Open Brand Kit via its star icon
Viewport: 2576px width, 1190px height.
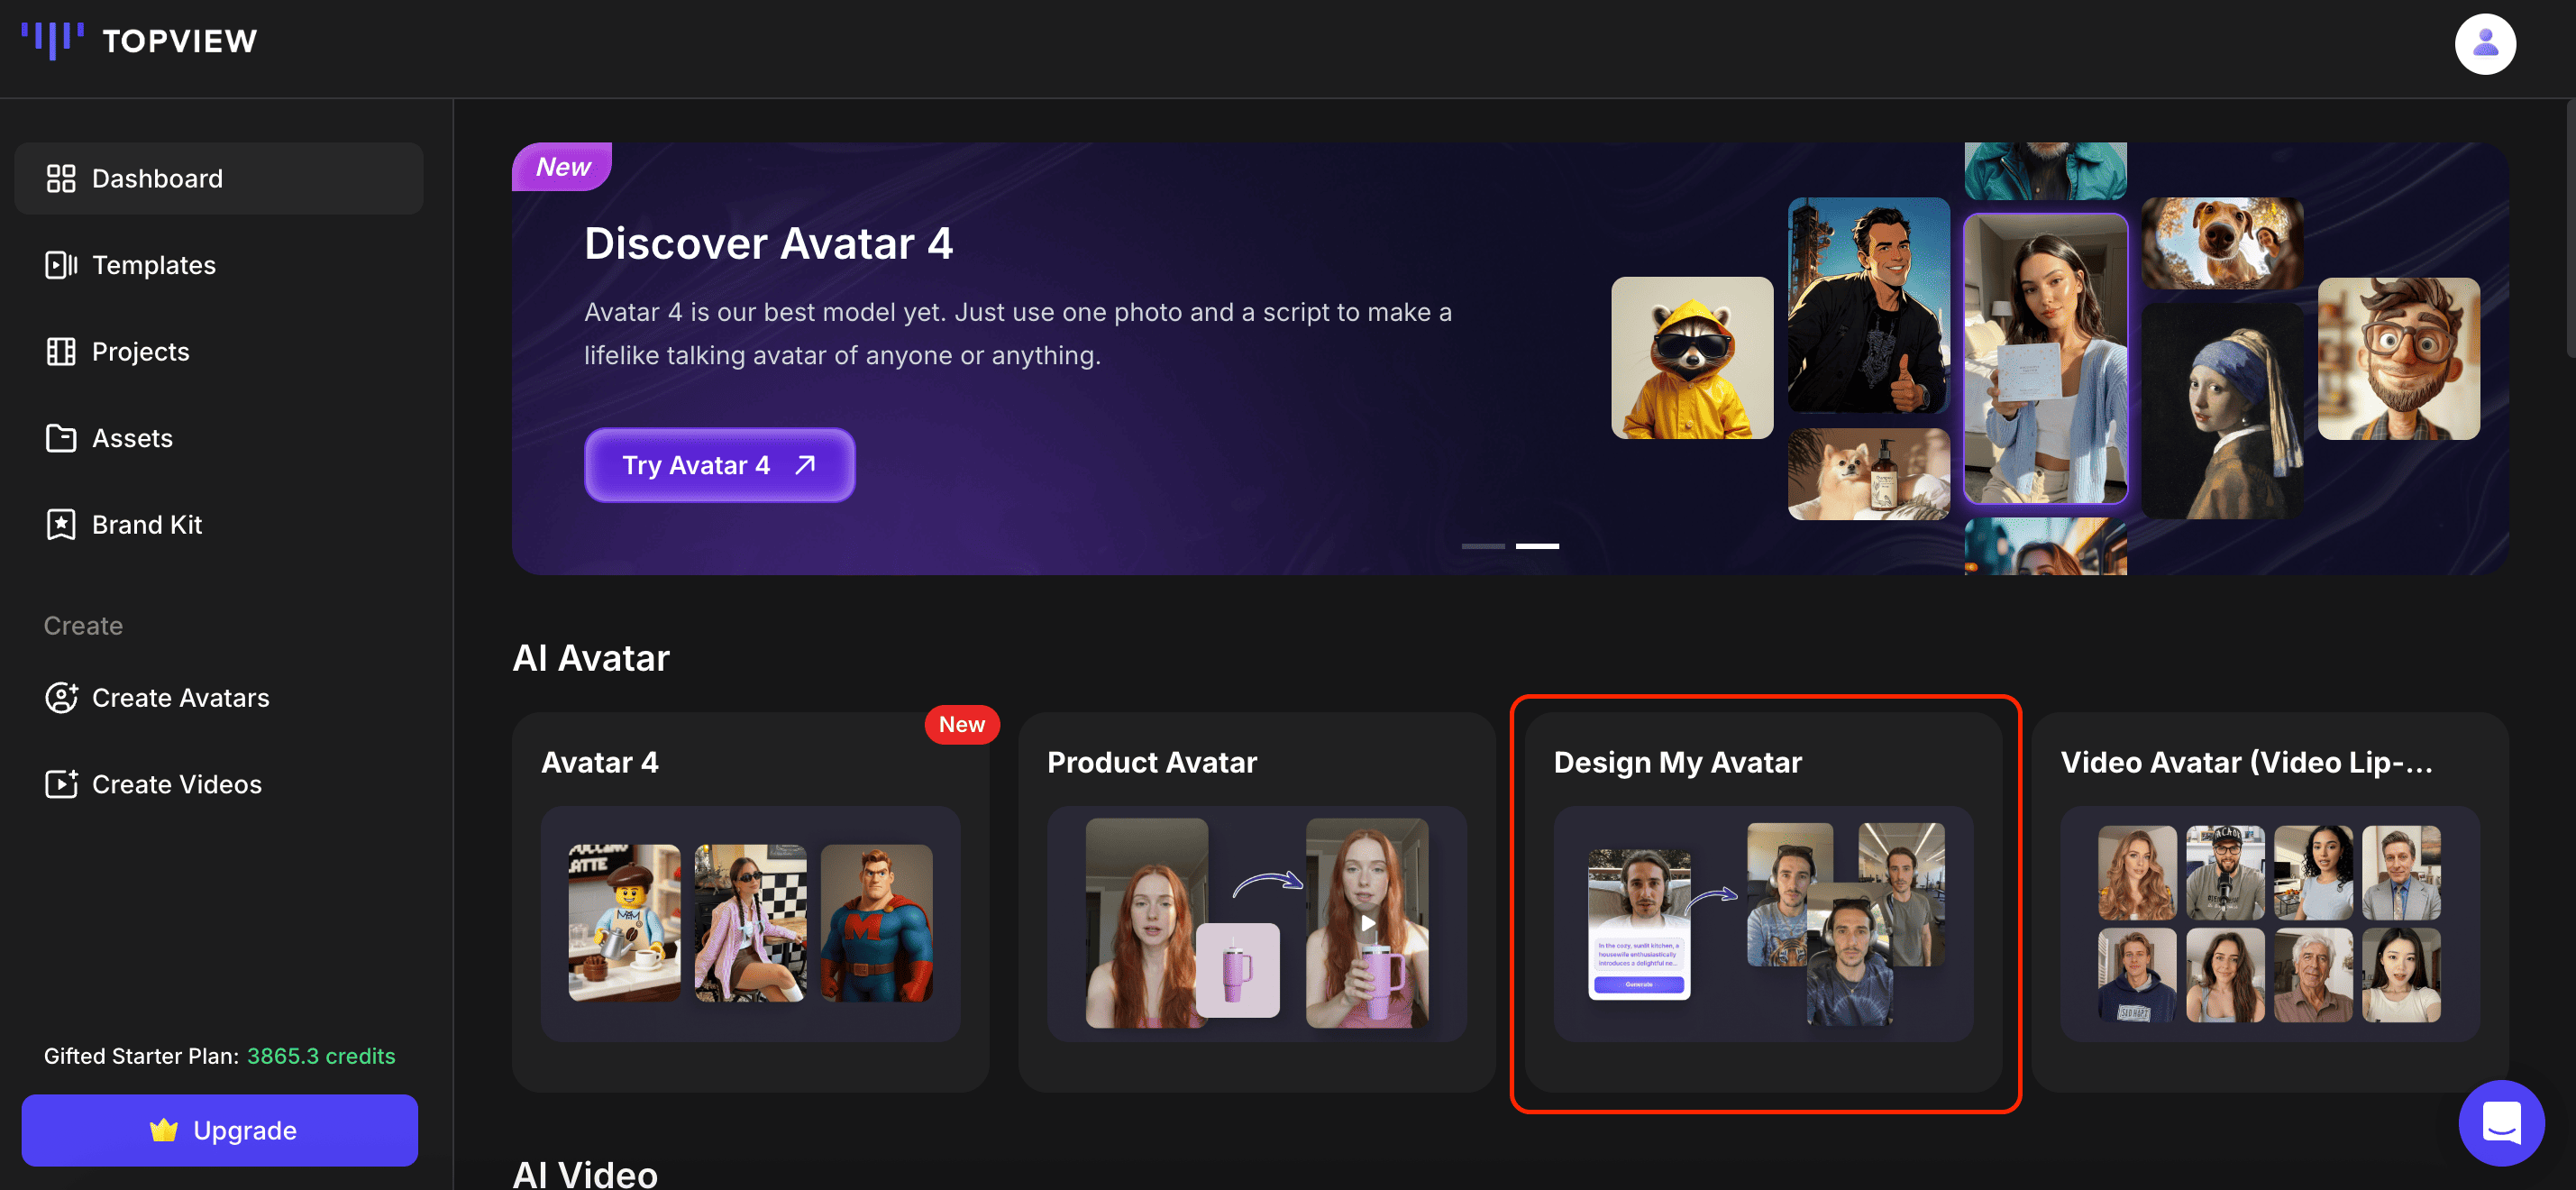click(x=61, y=524)
